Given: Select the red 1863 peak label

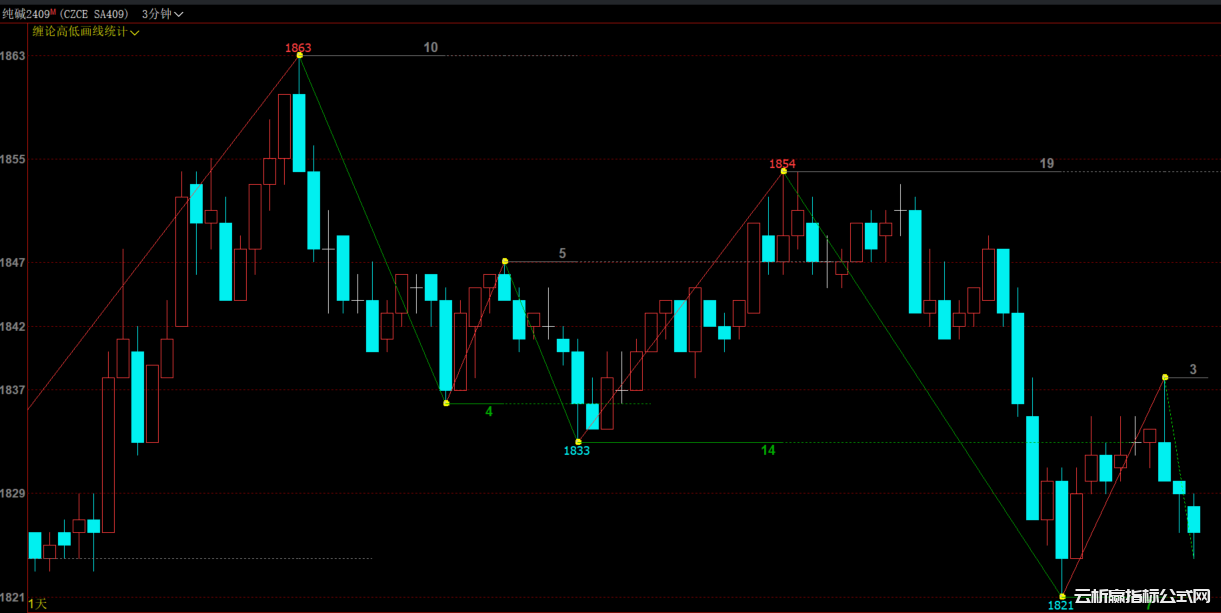Looking at the screenshot, I should point(298,47).
